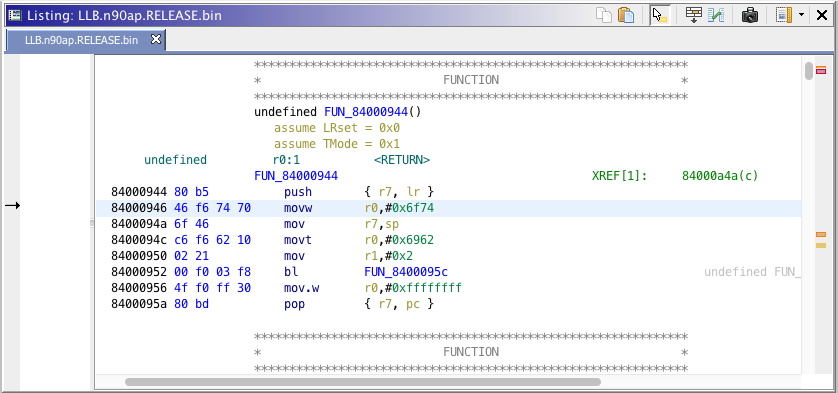This screenshot has width=838, height=393.
Task: Click operand { r7, lr }
Action: [x=399, y=192]
